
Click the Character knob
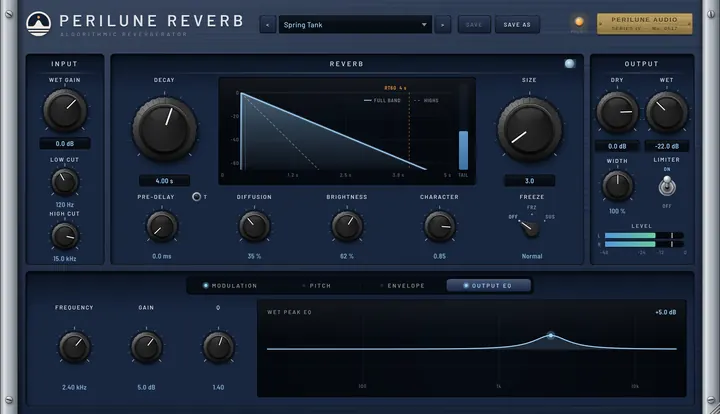pos(439,226)
